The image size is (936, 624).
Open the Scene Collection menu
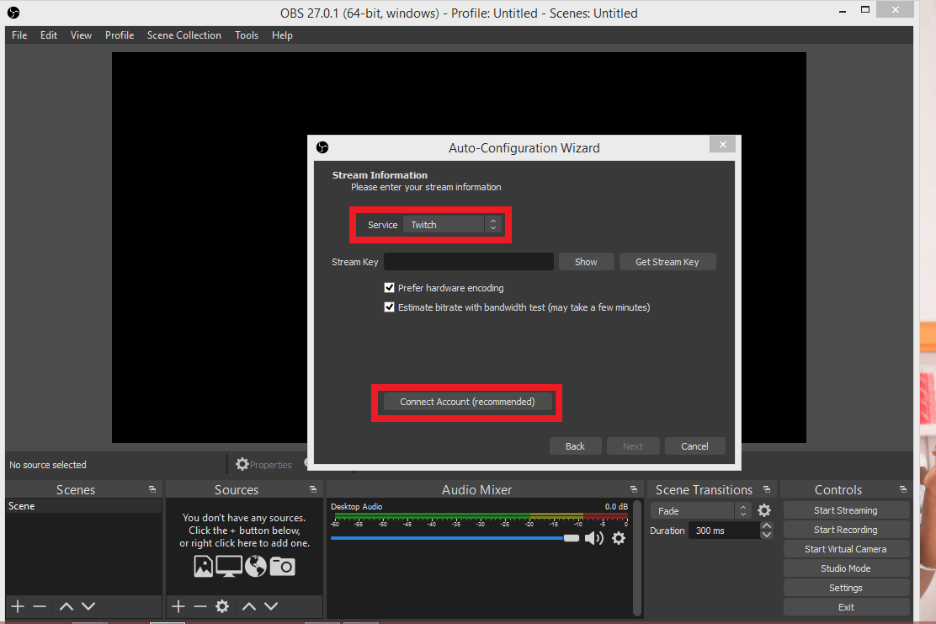184,35
